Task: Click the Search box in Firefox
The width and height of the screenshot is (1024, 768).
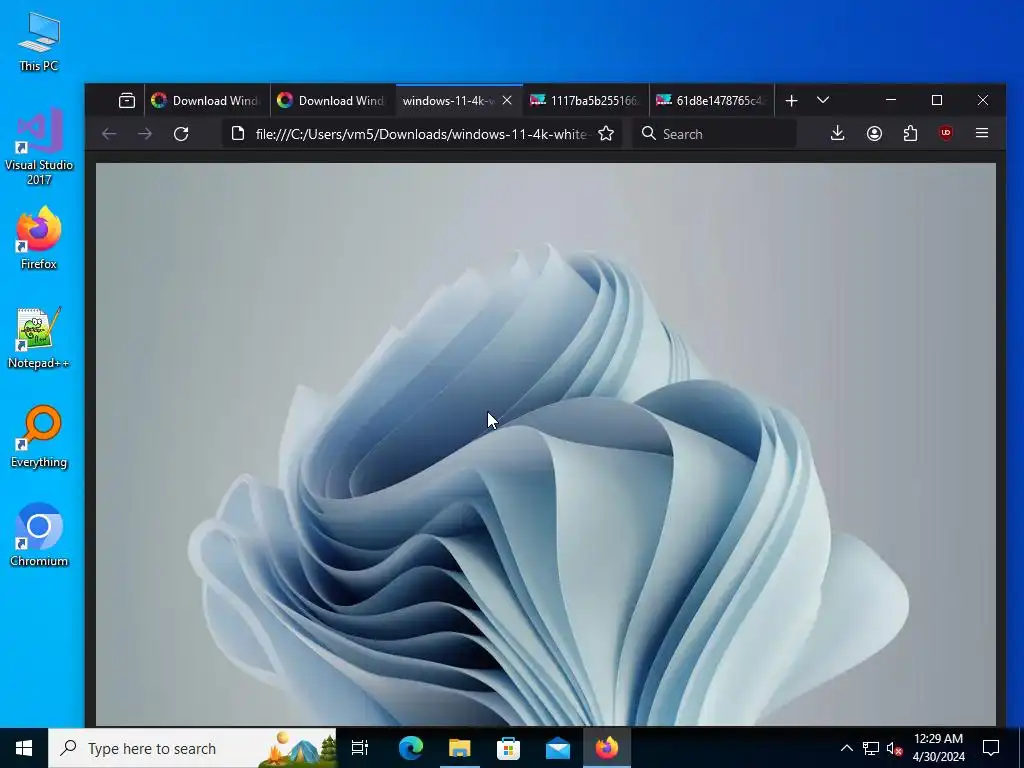Action: tap(714, 134)
